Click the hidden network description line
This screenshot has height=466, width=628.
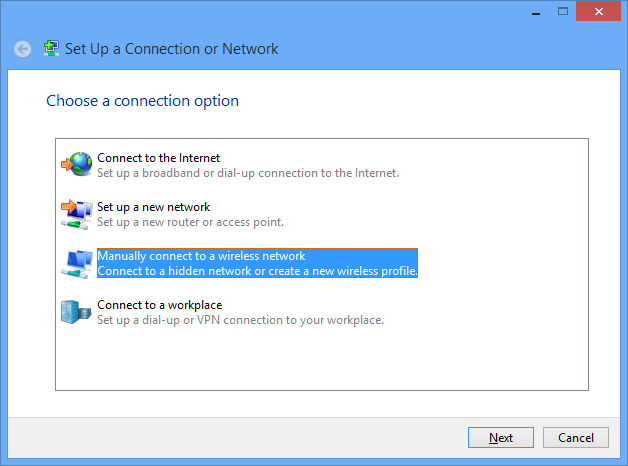[x=257, y=271]
